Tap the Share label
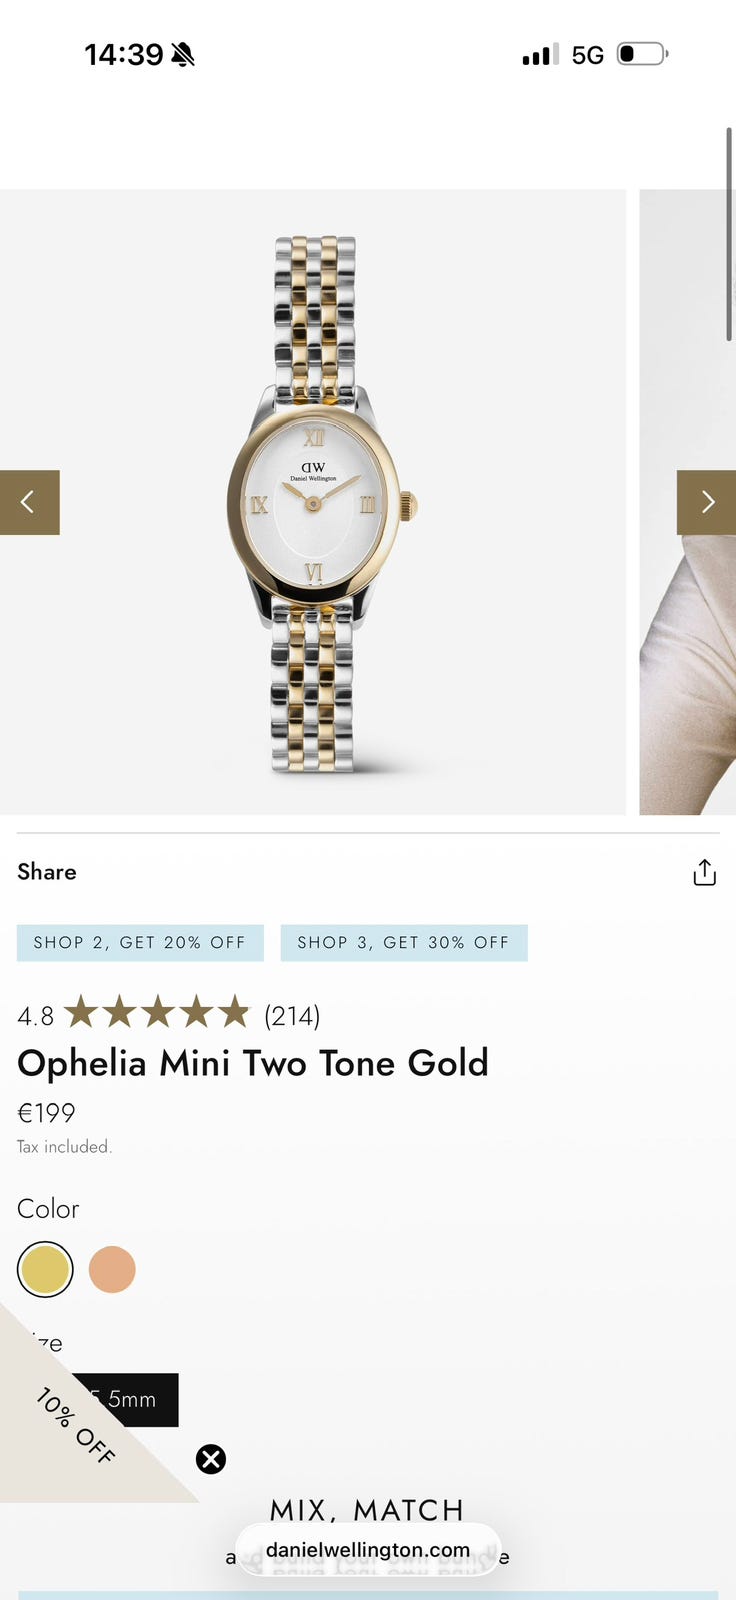Screen dimensions: 736x1600 click(x=47, y=872)
